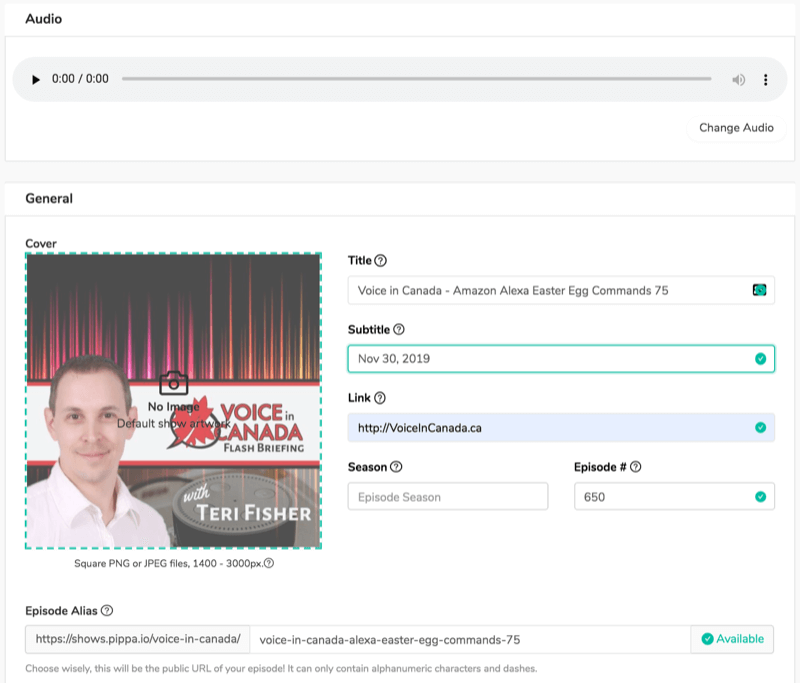The width and height of the screenshot is (800, 683).
Task: Click the alias URL prefix shows.pippa.io
Action: point(138,639)
